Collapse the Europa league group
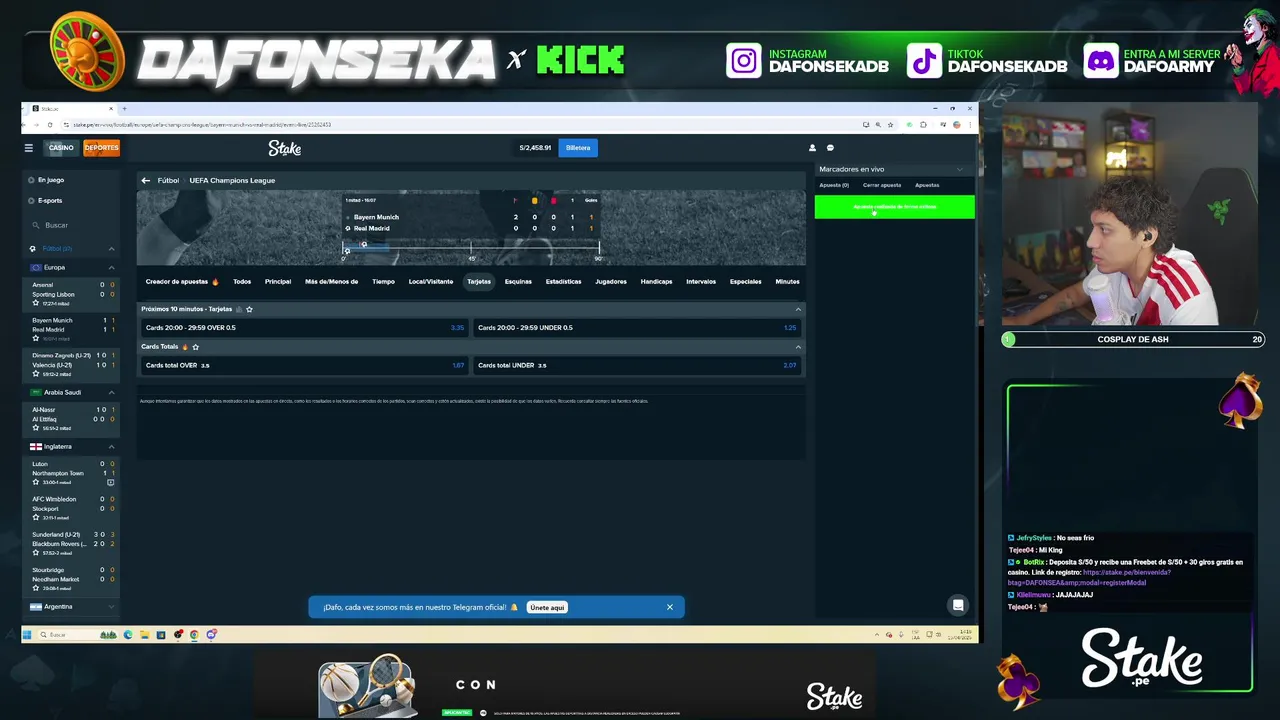This screenshot has height=720, width=1280. pos(111,267)
